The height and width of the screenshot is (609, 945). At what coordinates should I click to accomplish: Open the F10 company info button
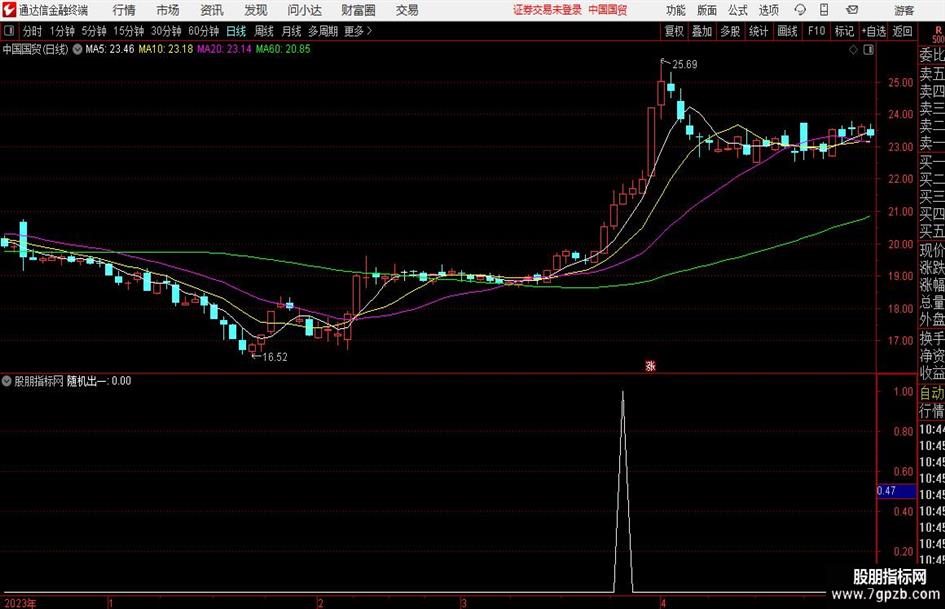pos(817,31)
